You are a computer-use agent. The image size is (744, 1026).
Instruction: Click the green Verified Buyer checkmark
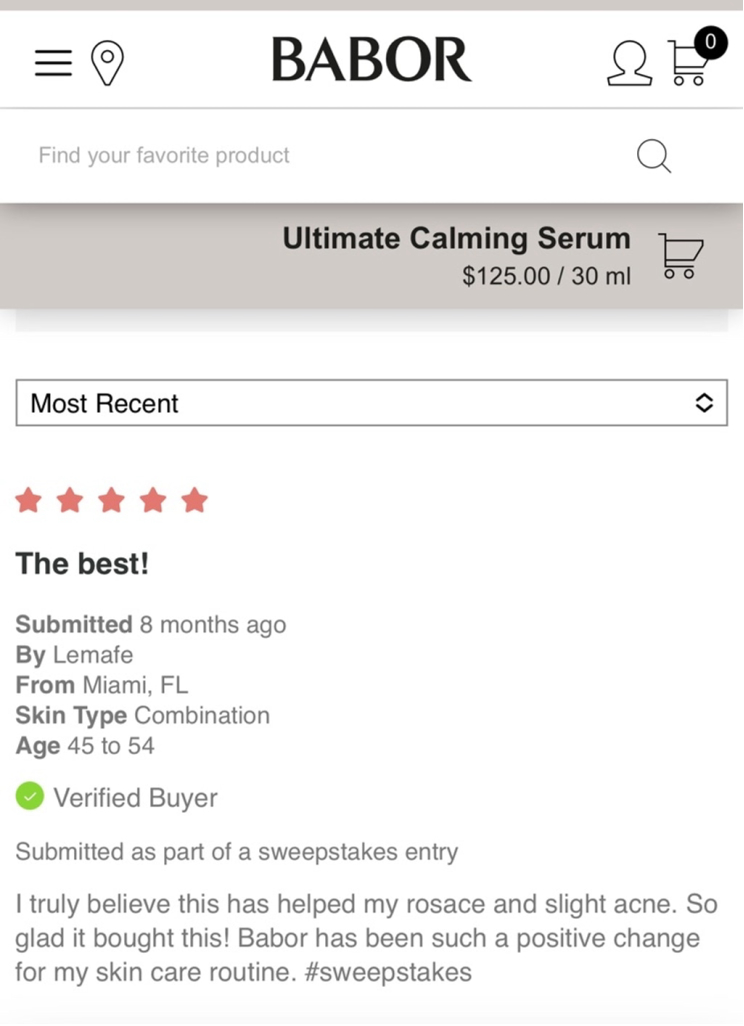tap(29, 796)
